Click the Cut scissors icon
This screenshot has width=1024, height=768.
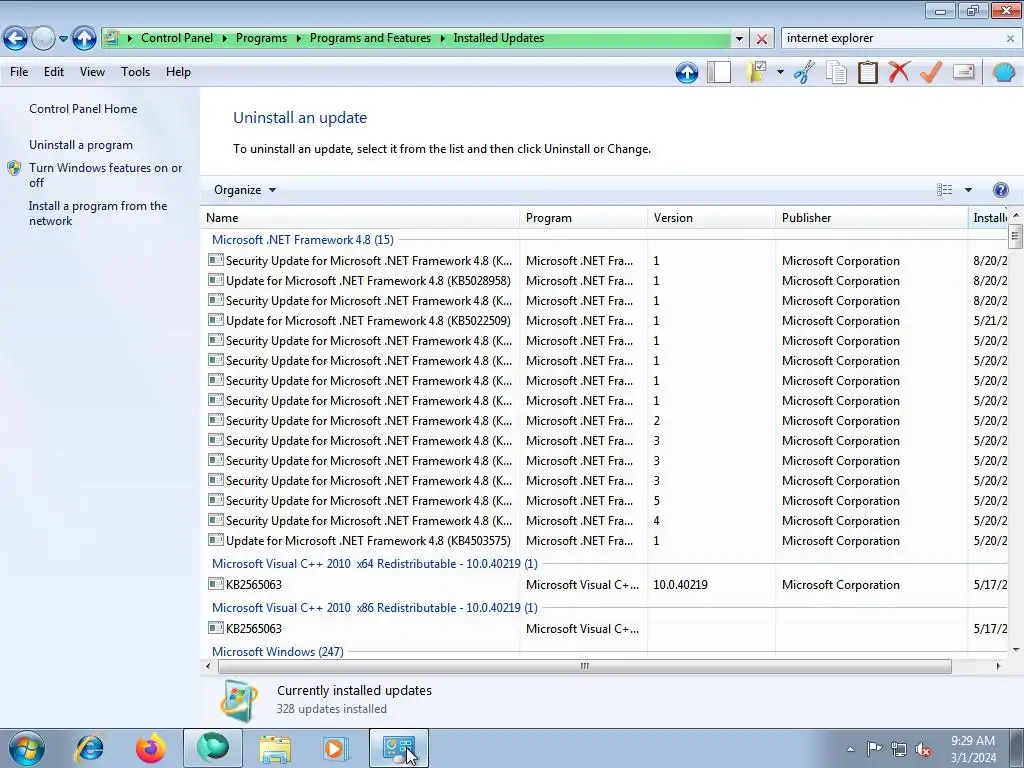point(805,72)
